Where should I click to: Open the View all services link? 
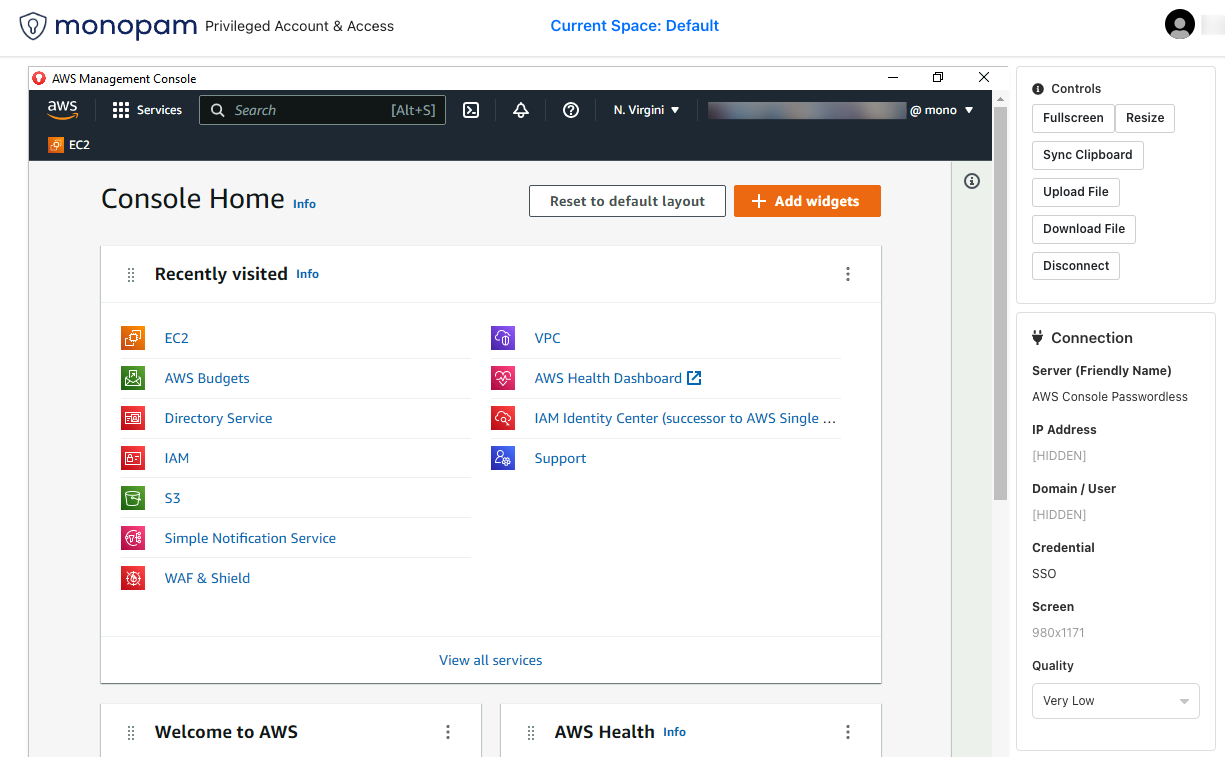(490, 660)
